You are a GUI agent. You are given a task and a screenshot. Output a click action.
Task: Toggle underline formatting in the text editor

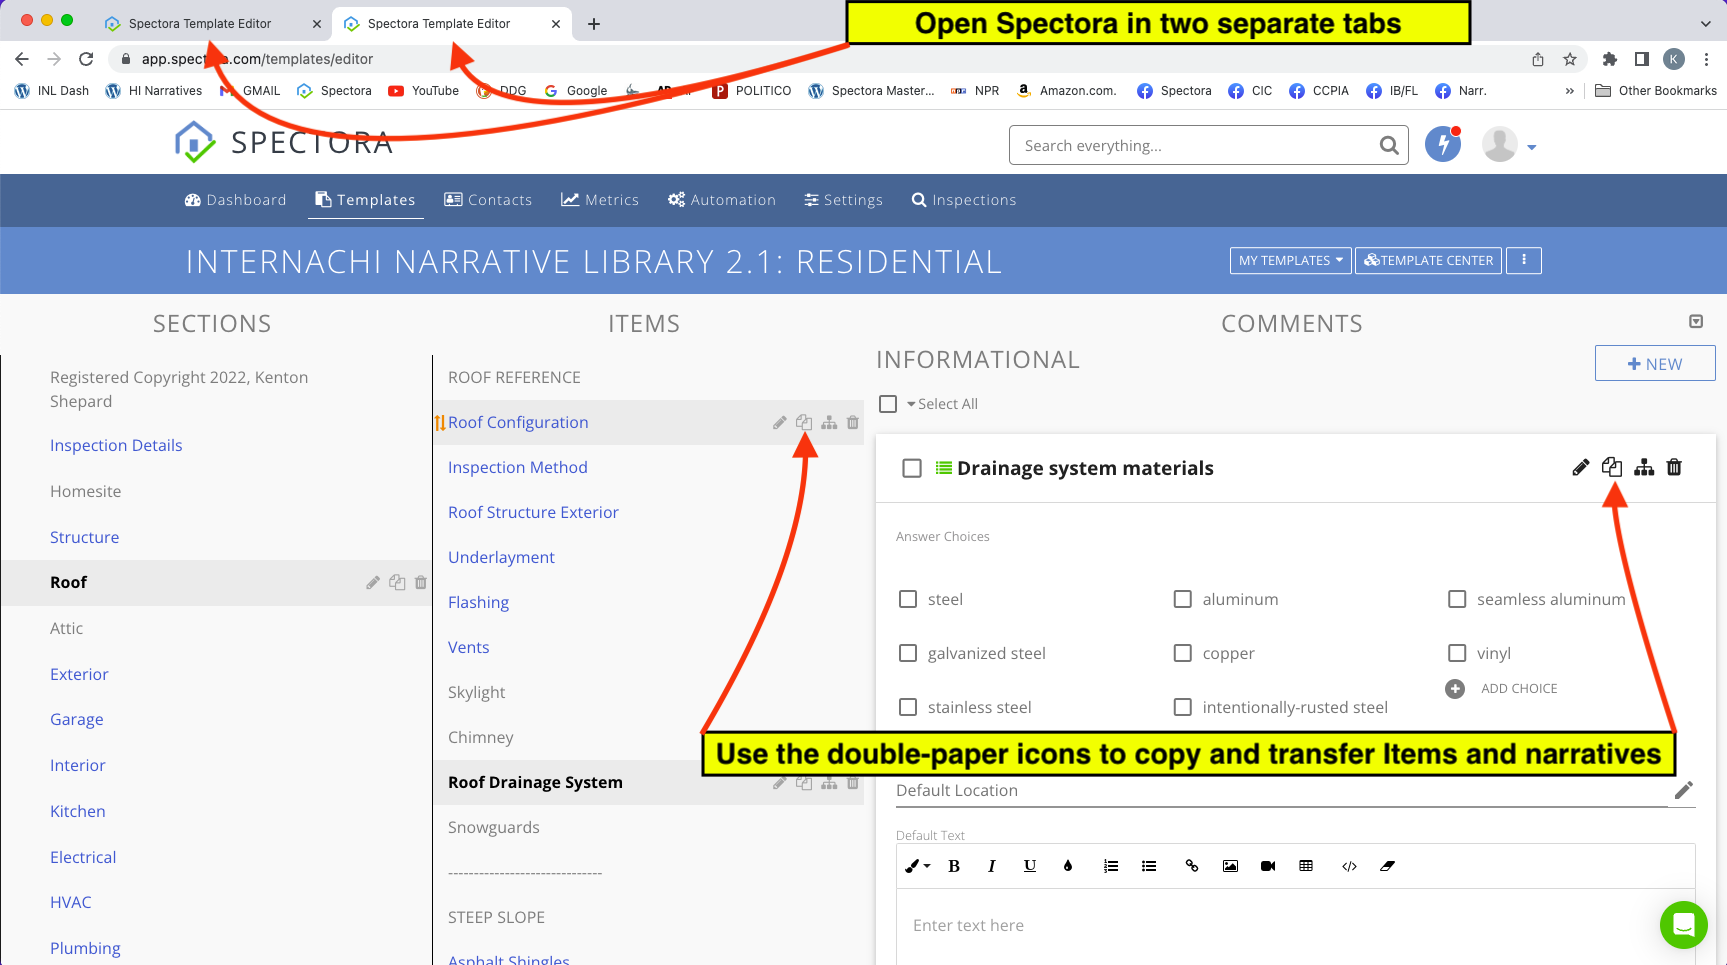pyautogui.click(x=1030, y=866)
